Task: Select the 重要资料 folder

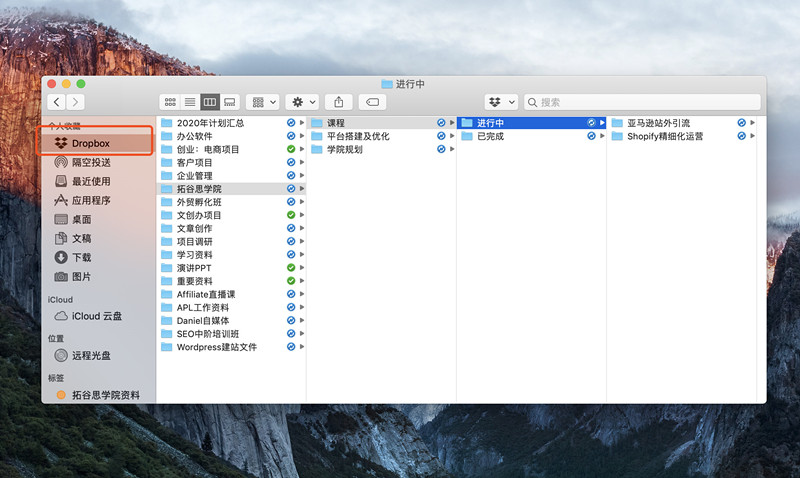Action: [x=231, y=281]
